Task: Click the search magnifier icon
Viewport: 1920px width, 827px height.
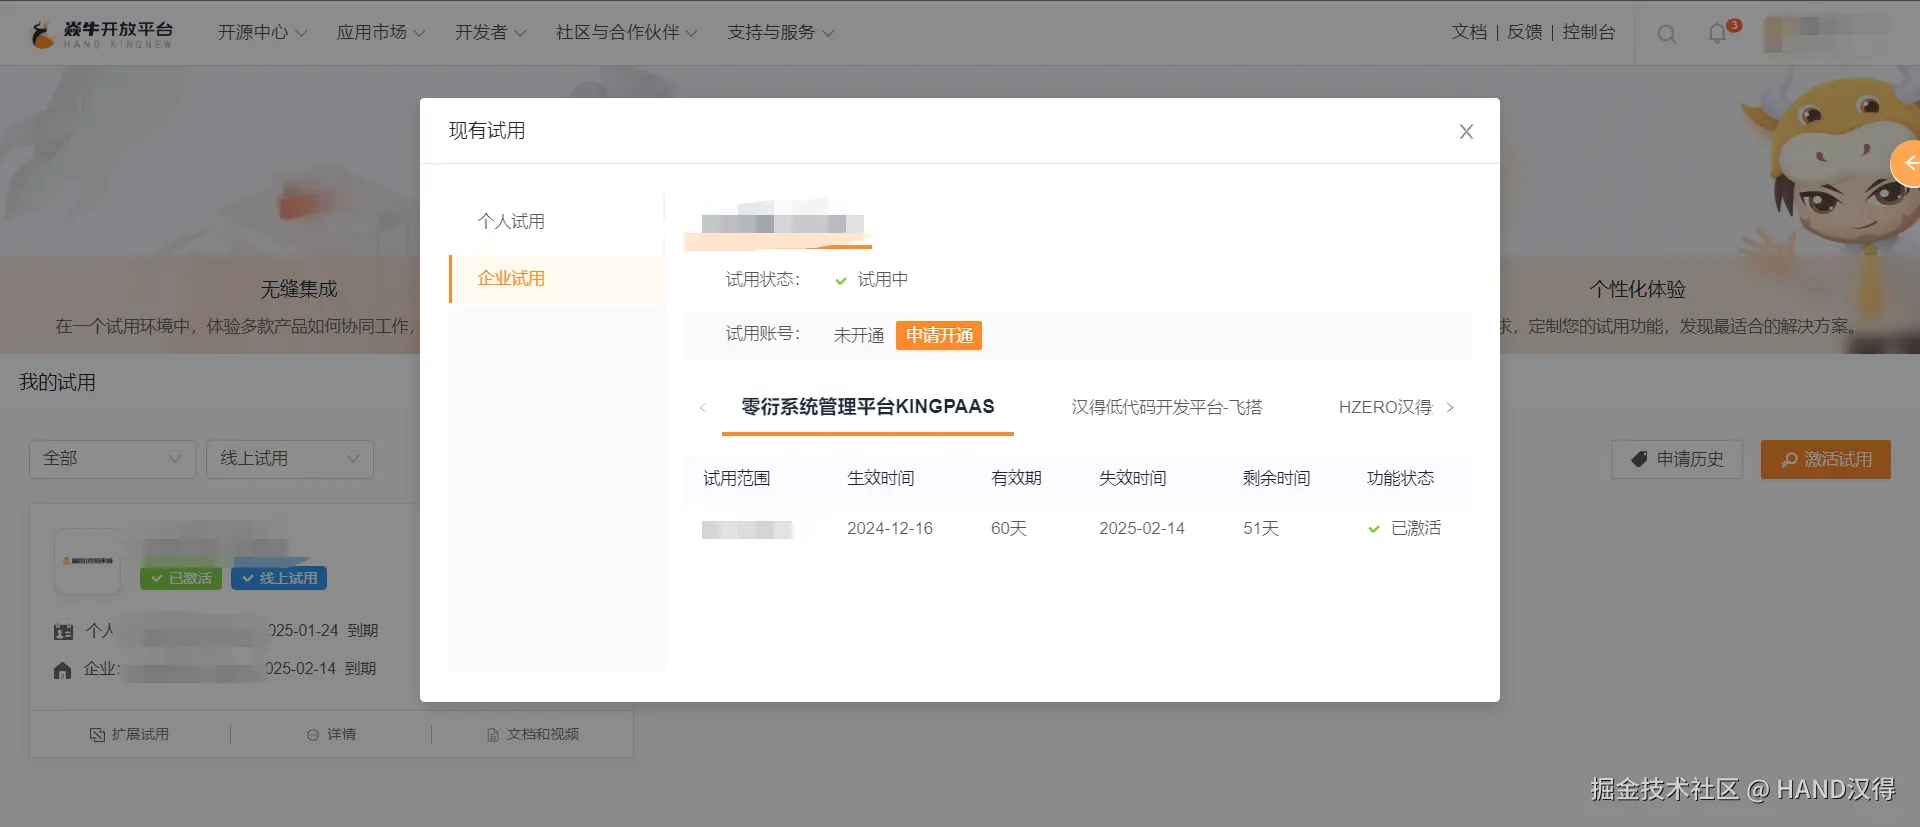Action: click(x=1666, y=33)
